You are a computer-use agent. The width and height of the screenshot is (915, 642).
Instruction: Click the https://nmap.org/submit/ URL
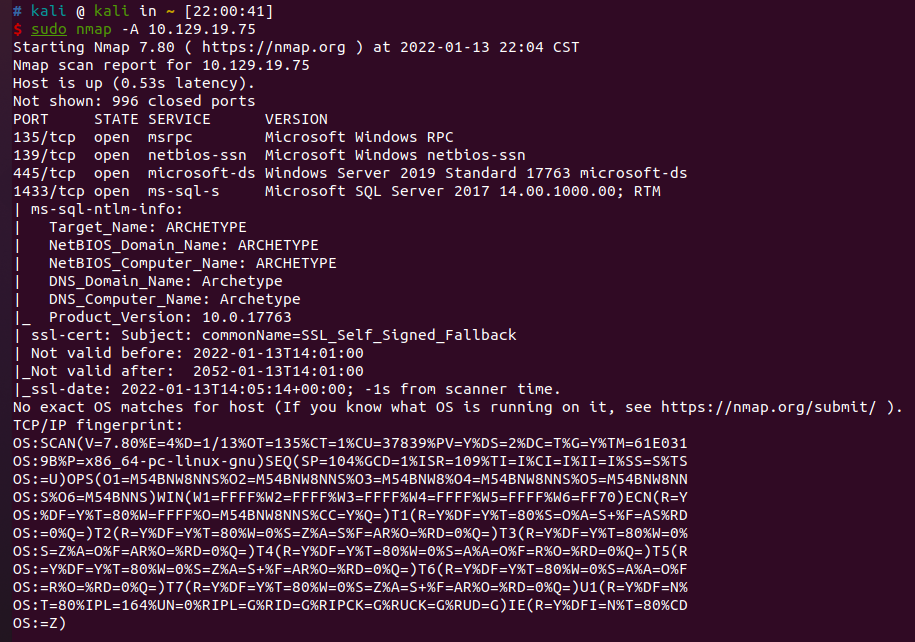(x=769, y=407)
